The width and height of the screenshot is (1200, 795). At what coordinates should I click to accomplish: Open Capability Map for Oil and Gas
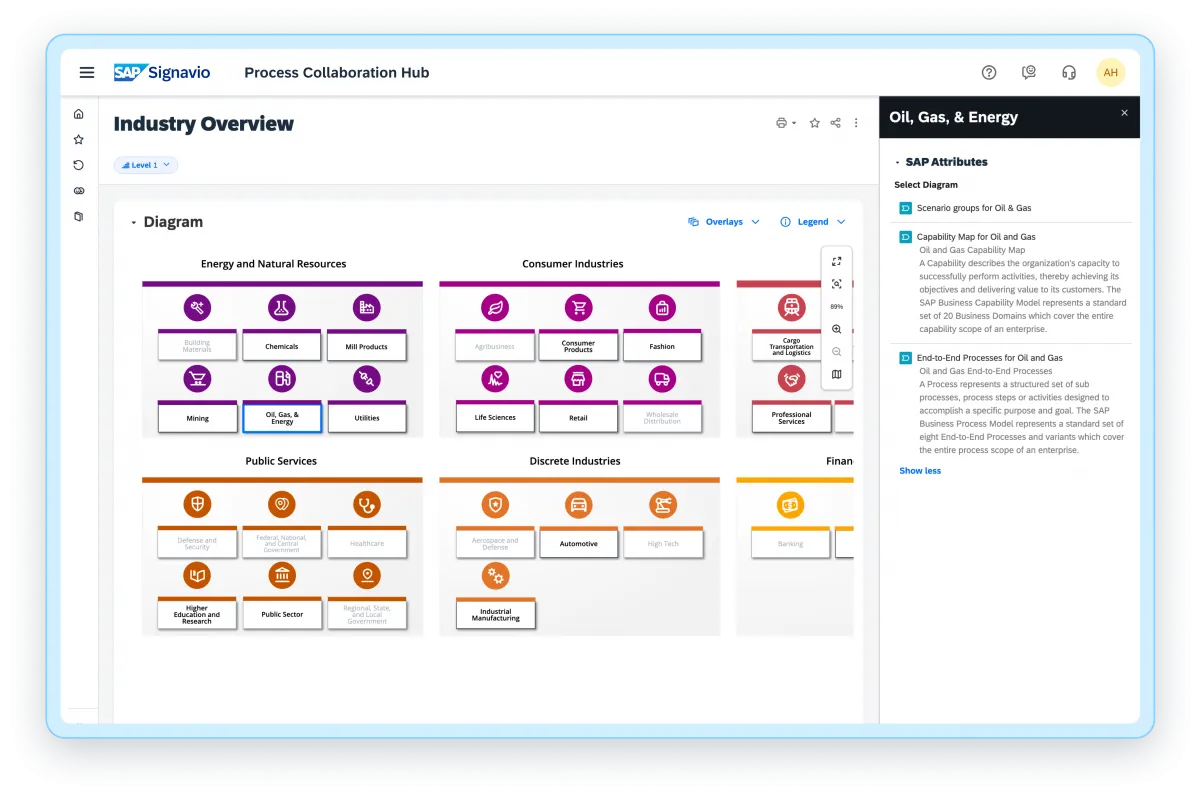click(x=976, y=237)
